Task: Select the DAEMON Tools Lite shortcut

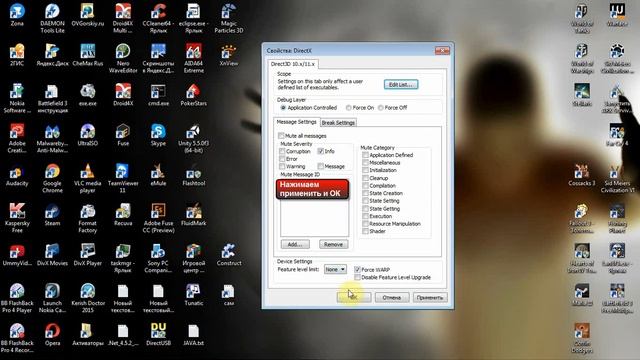Action: (52, 18)
